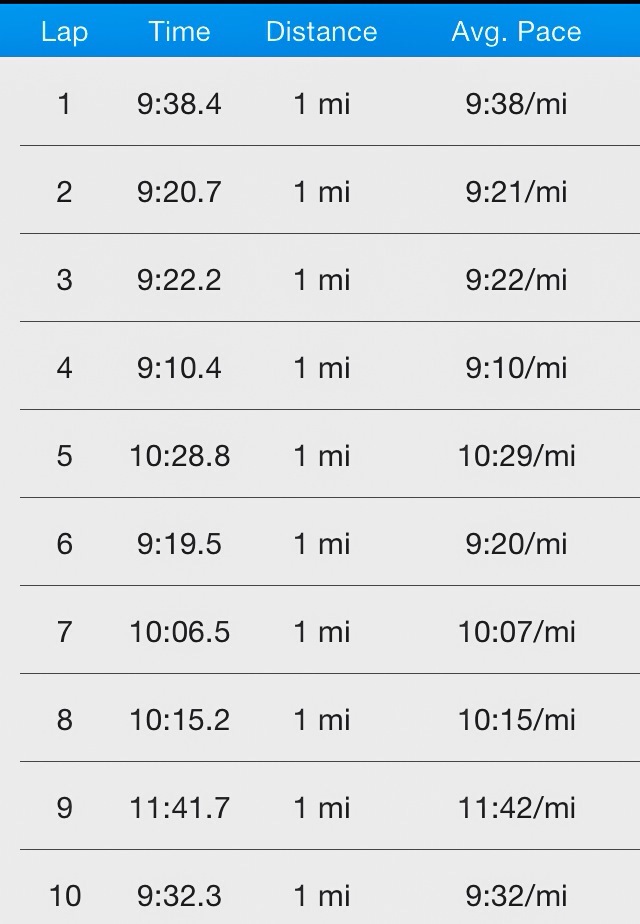
Task: Tap the 10:29/mi average pace value
Action: click(x=517, y=456)
